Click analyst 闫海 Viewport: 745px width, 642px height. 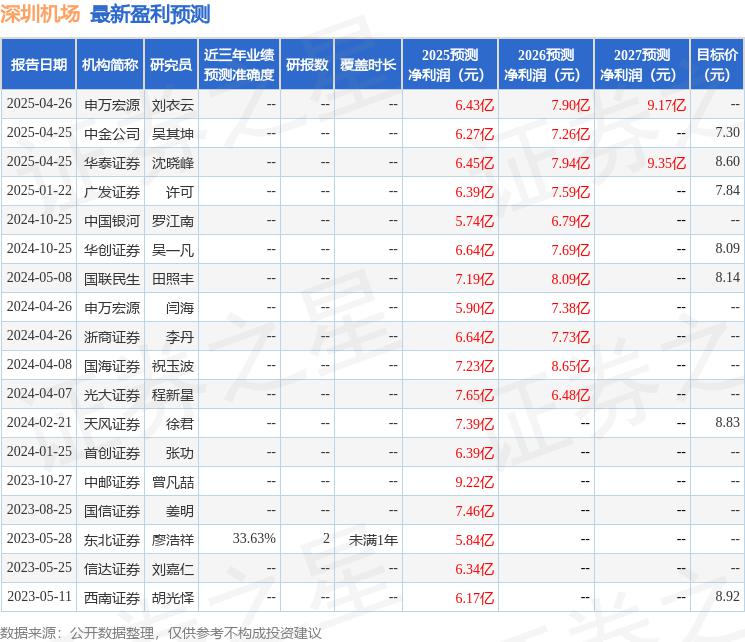180,308
